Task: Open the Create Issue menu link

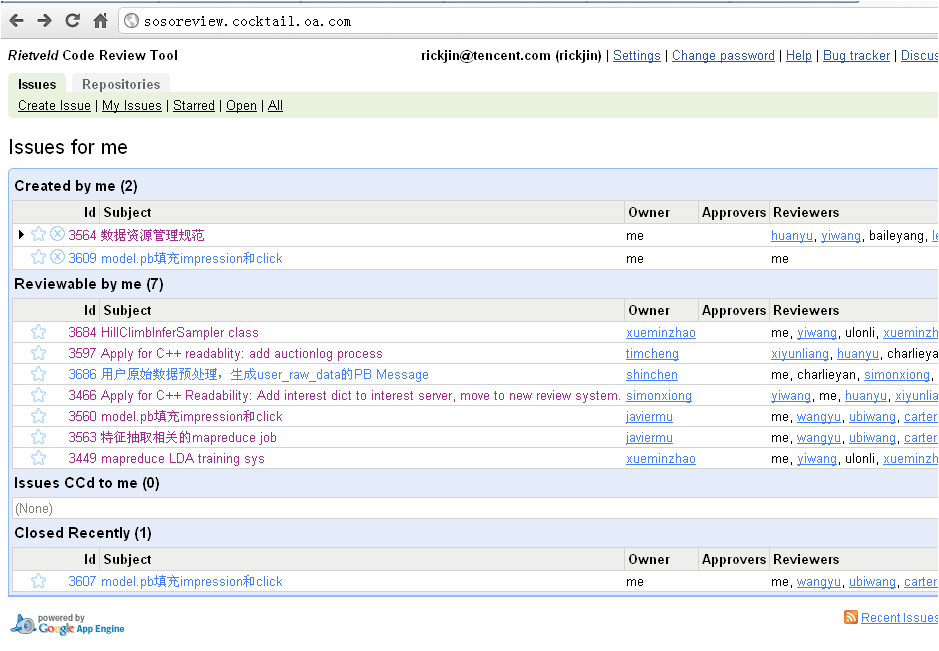Action: (54, 105)
